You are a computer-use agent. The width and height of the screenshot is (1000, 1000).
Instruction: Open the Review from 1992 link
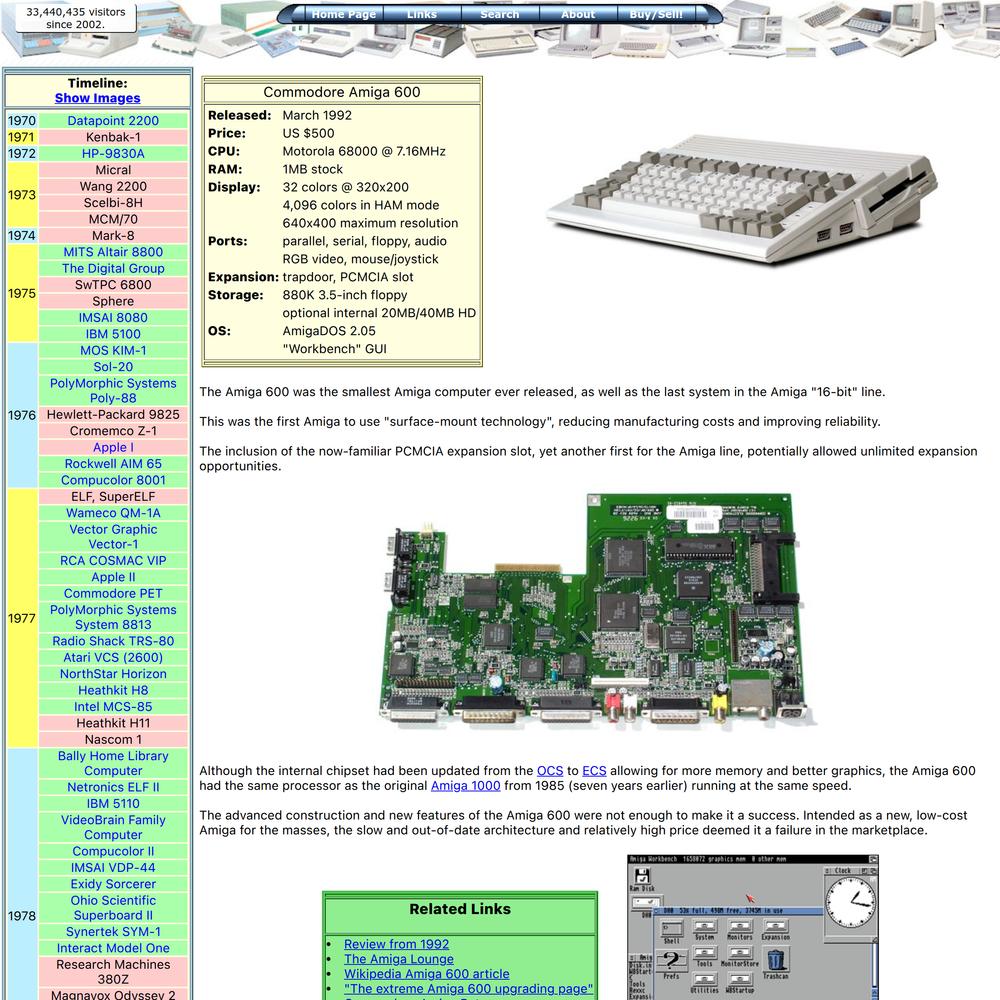(x=396, y=945)
